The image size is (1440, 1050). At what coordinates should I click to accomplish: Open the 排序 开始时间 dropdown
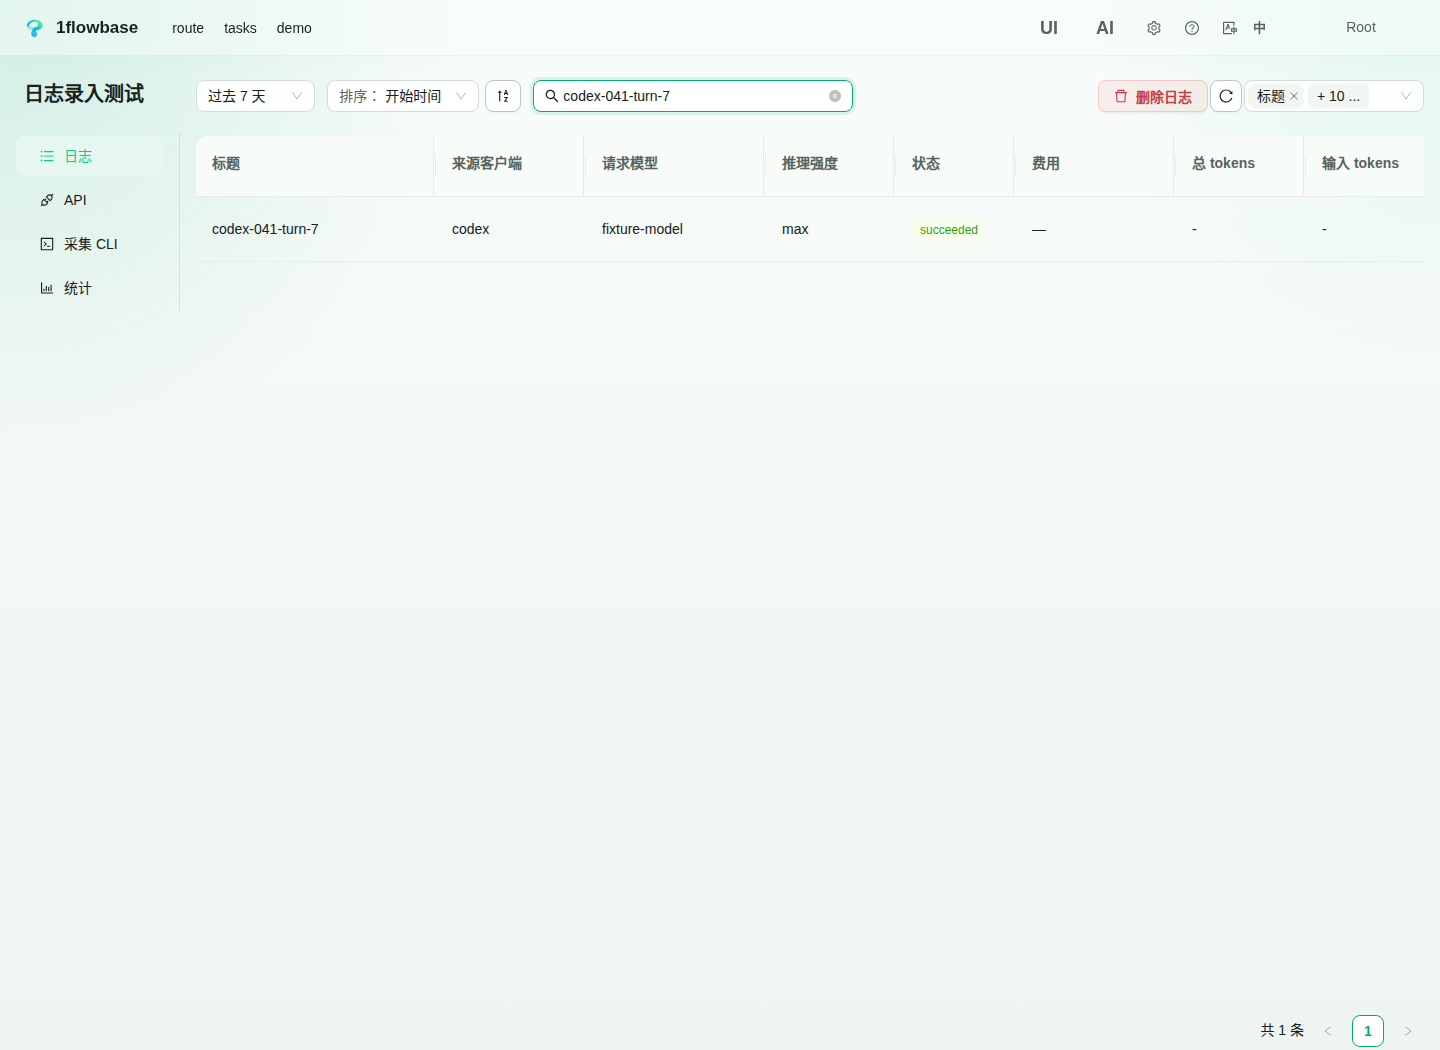coord(403,96)
